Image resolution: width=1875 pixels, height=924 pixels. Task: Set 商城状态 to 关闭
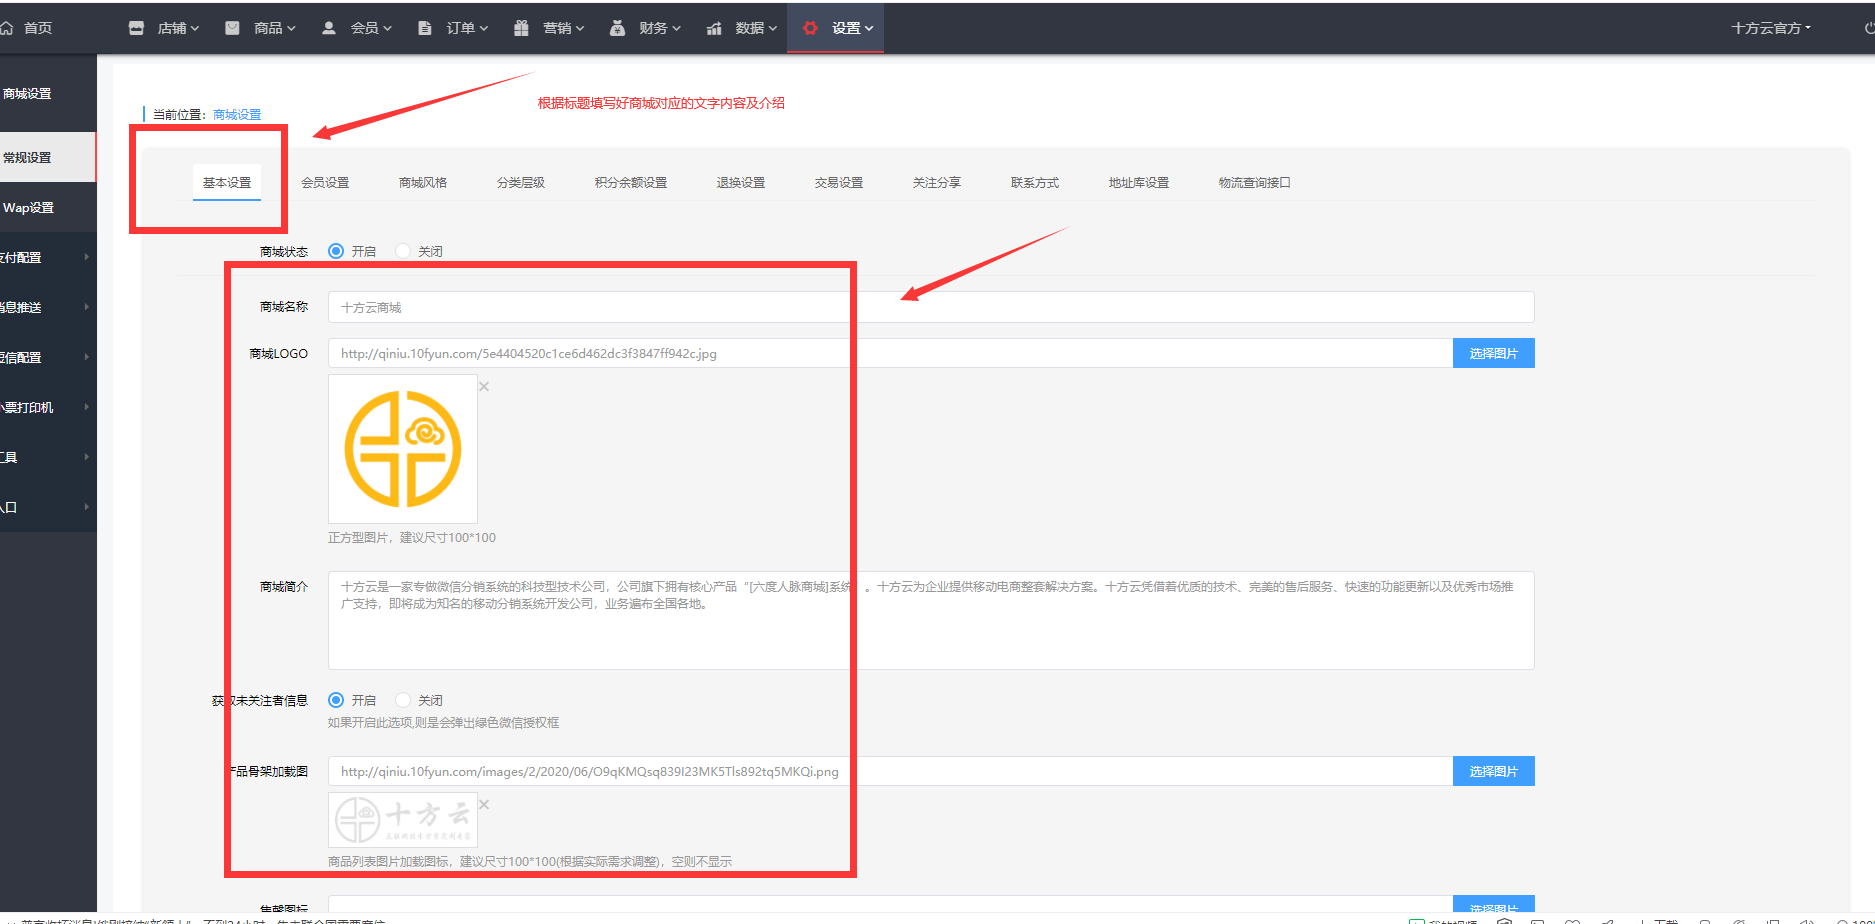[403, 251]
